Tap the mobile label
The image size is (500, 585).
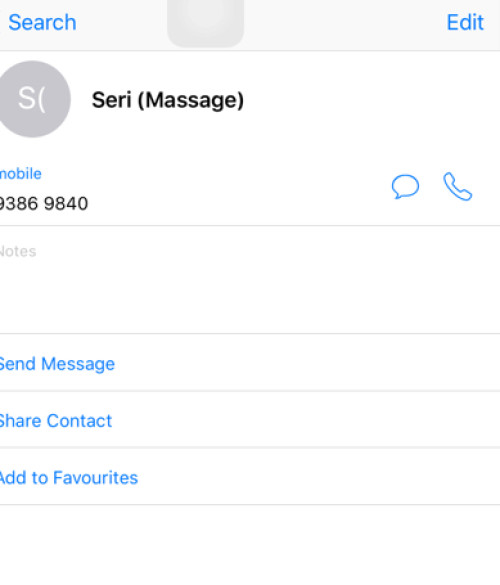pyautogui.click(x=21, y=174)
